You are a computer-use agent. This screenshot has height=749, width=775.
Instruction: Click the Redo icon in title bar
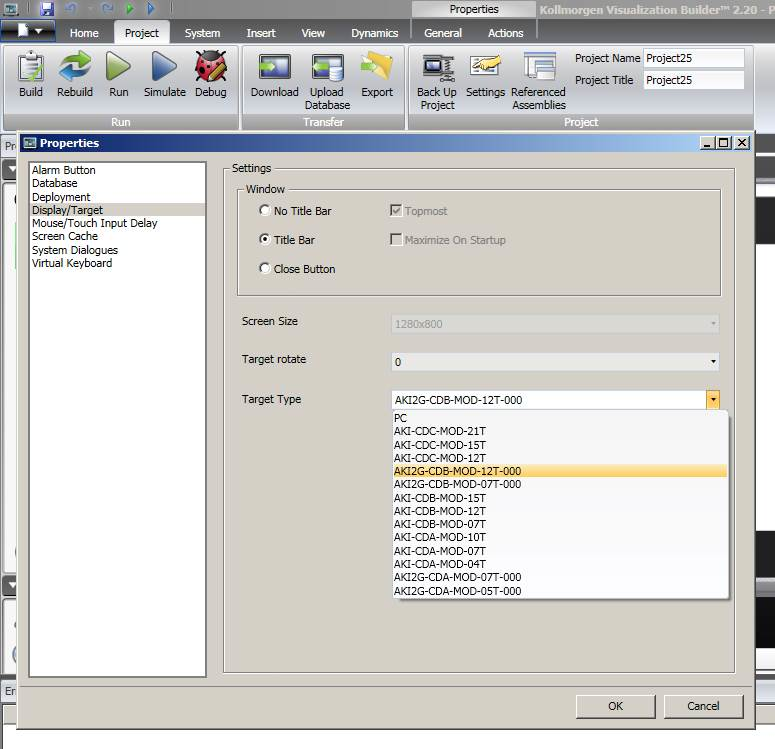point(107,8)
